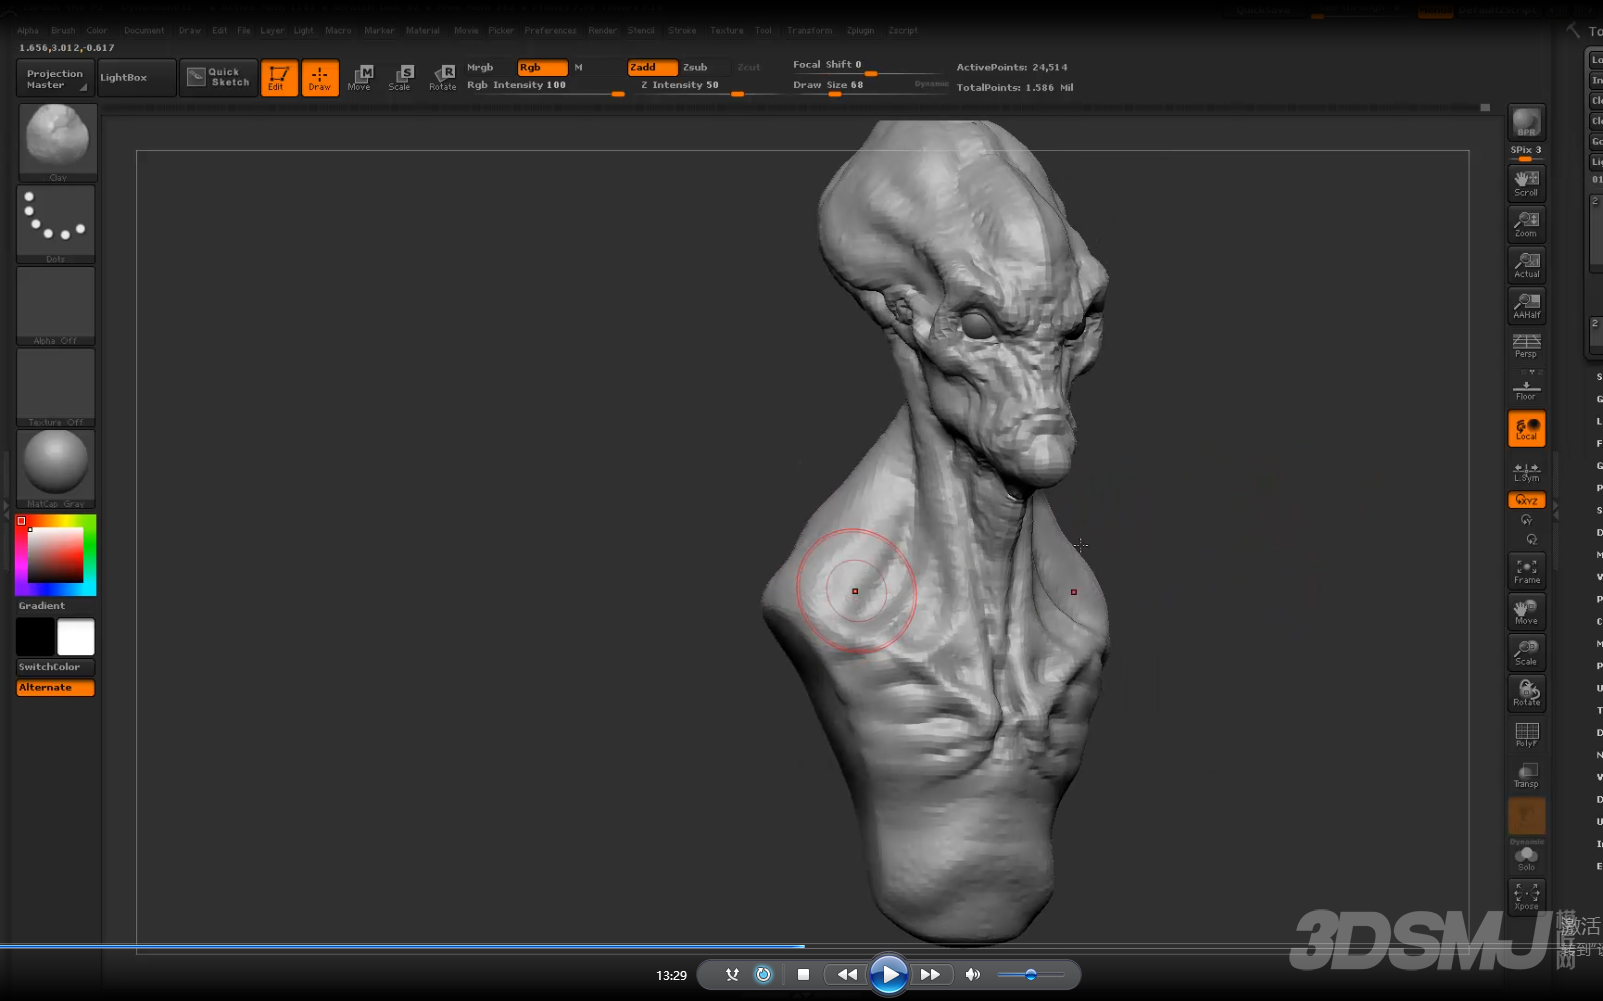Enable Mrgb painting mode

click(x=481, y=67)
